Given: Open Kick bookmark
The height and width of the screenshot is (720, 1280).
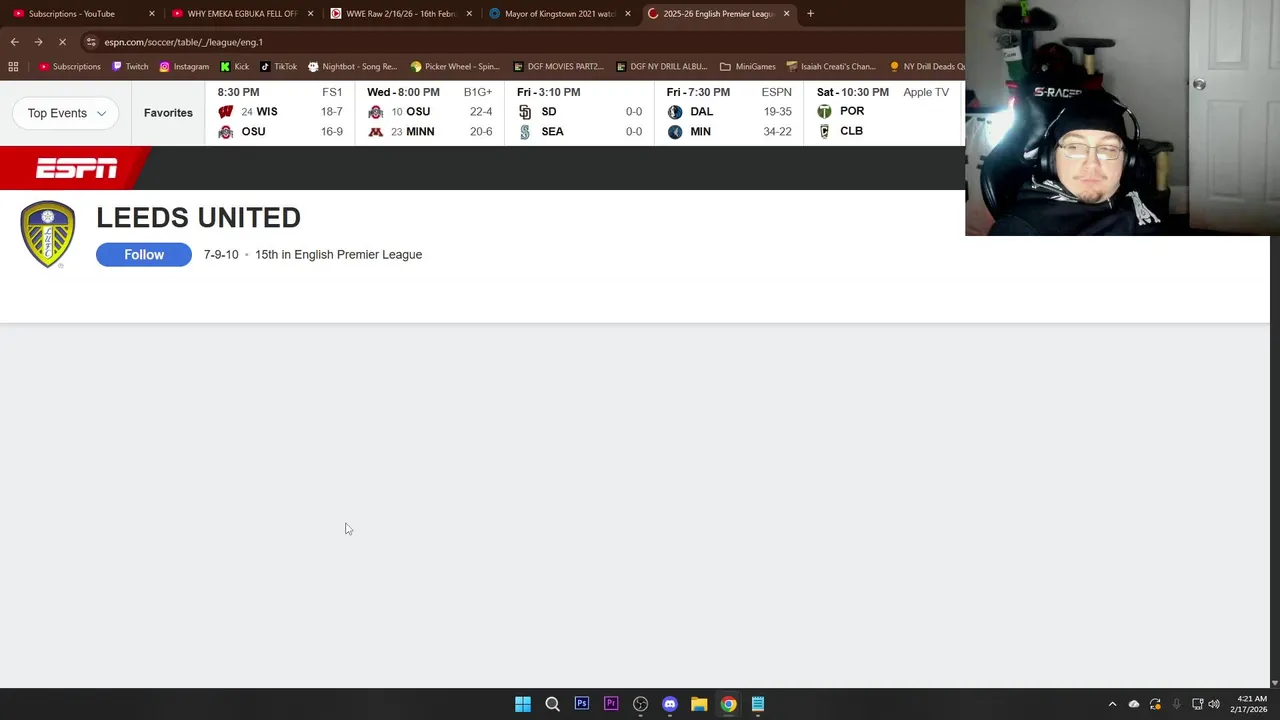Looking at the screenshot, I should click(234, 67).
